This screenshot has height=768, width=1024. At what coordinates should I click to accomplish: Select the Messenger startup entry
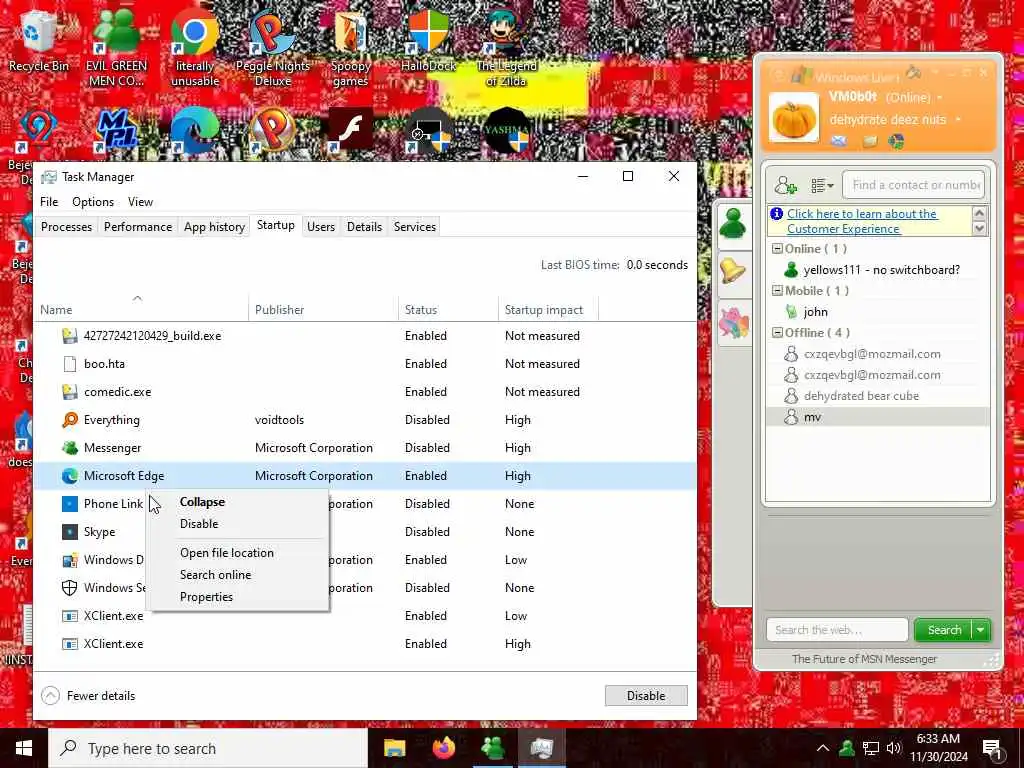(x=364, y=448)
